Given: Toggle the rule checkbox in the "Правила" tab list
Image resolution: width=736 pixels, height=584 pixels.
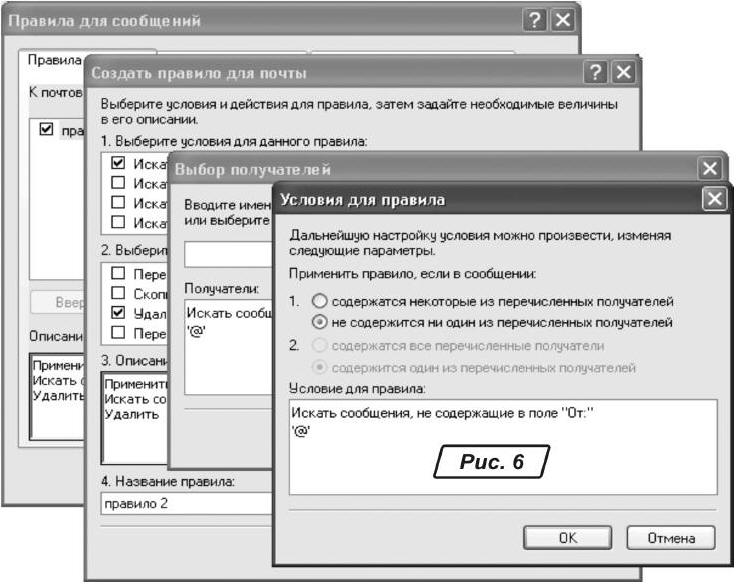Looking at the screenshot, I should click(x=46, y=130).
